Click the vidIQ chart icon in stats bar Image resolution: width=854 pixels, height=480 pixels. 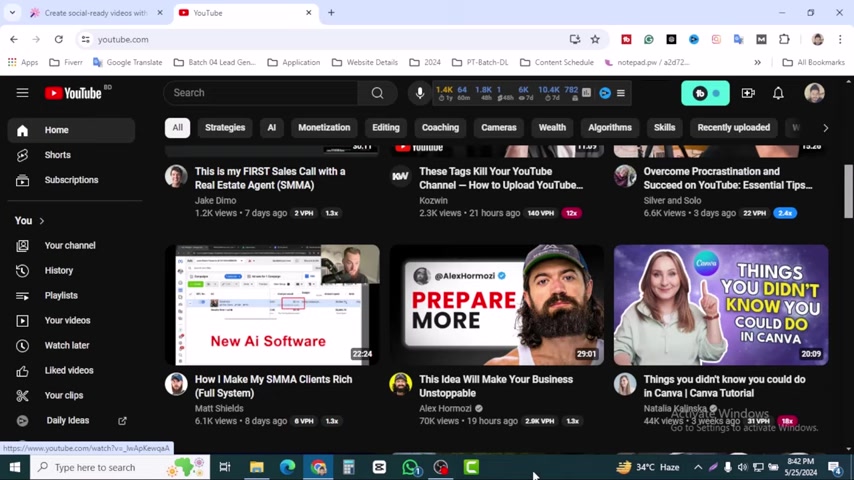click(587, 93)
